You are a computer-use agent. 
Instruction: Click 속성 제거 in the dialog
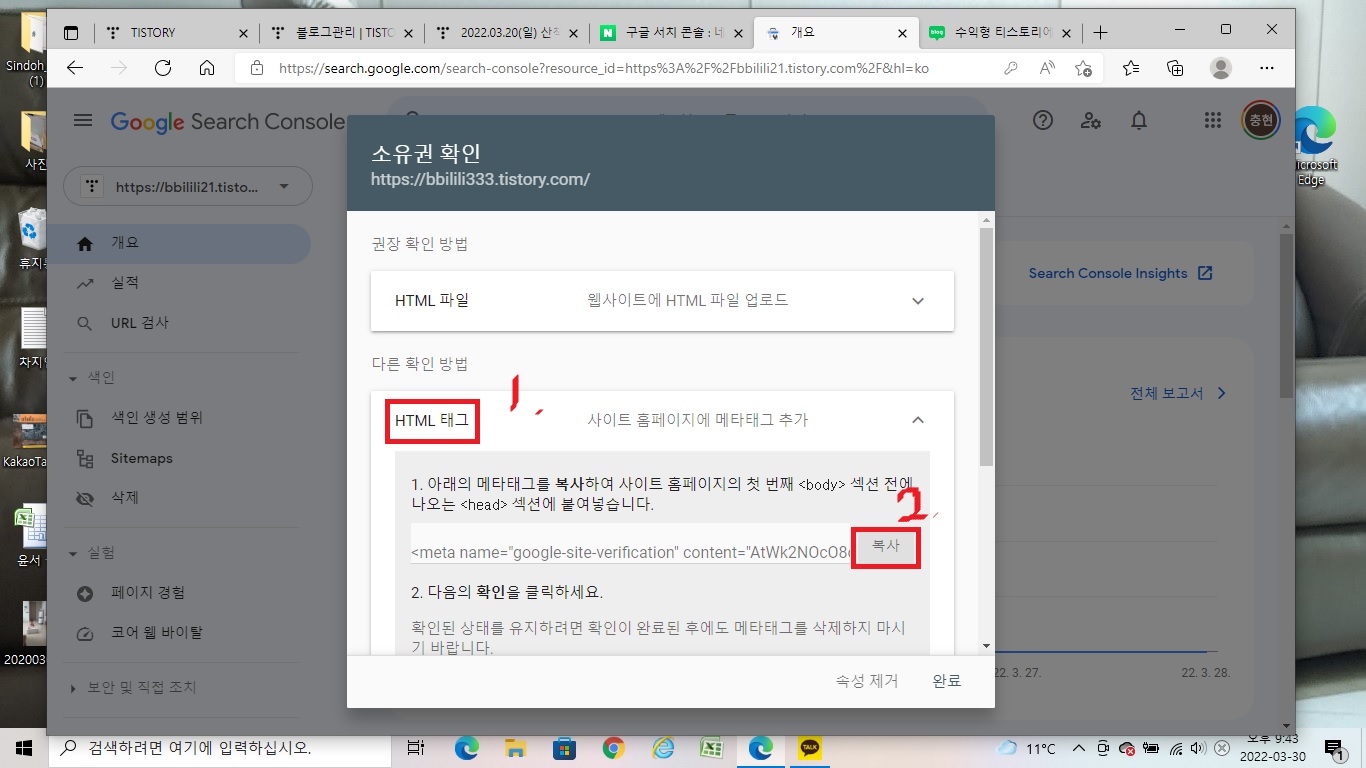point(867,681)
